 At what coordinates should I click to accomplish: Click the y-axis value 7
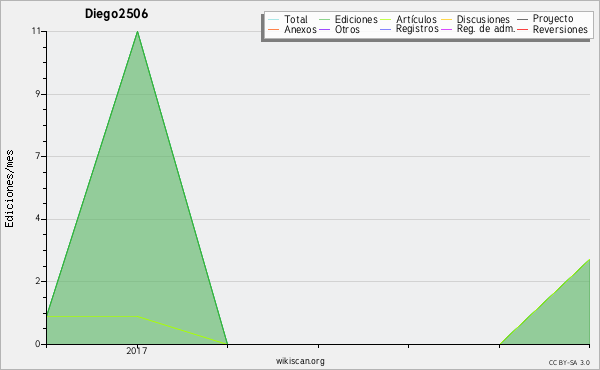38,156
